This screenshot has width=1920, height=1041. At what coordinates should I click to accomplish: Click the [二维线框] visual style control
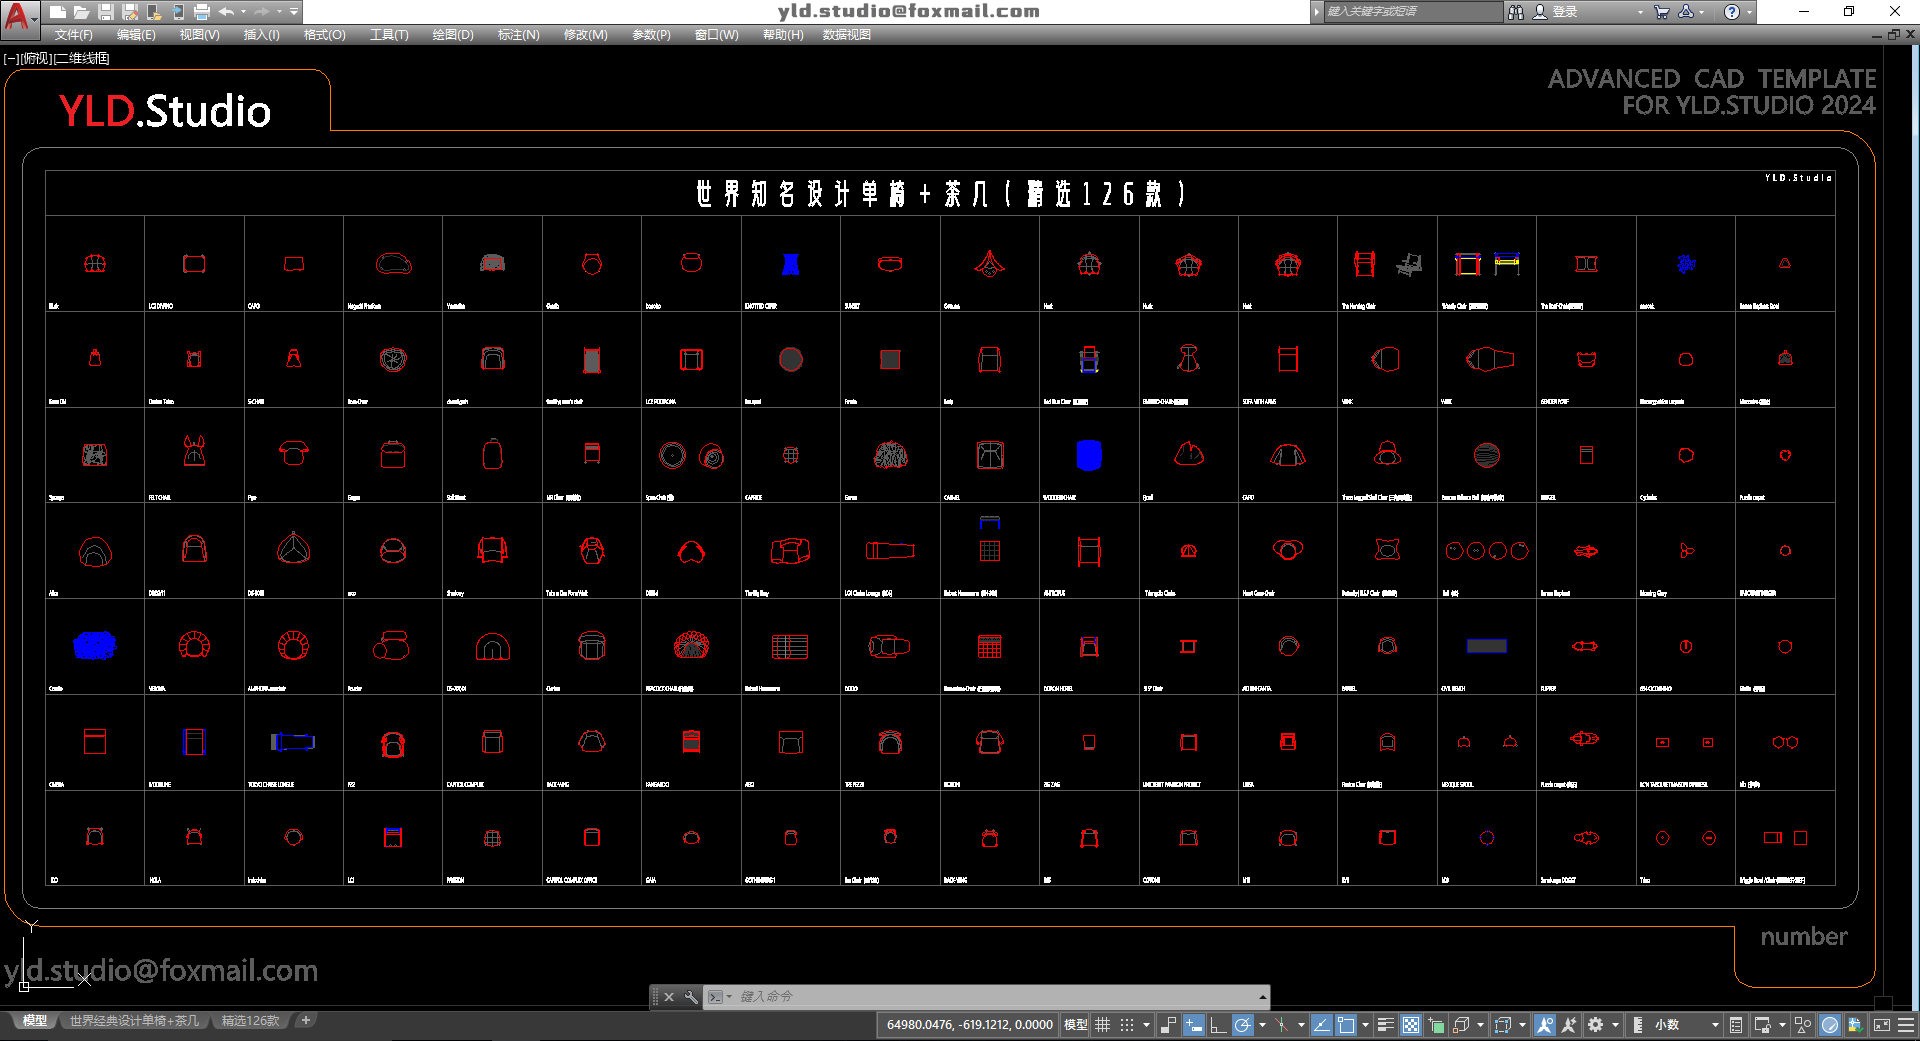81,58
